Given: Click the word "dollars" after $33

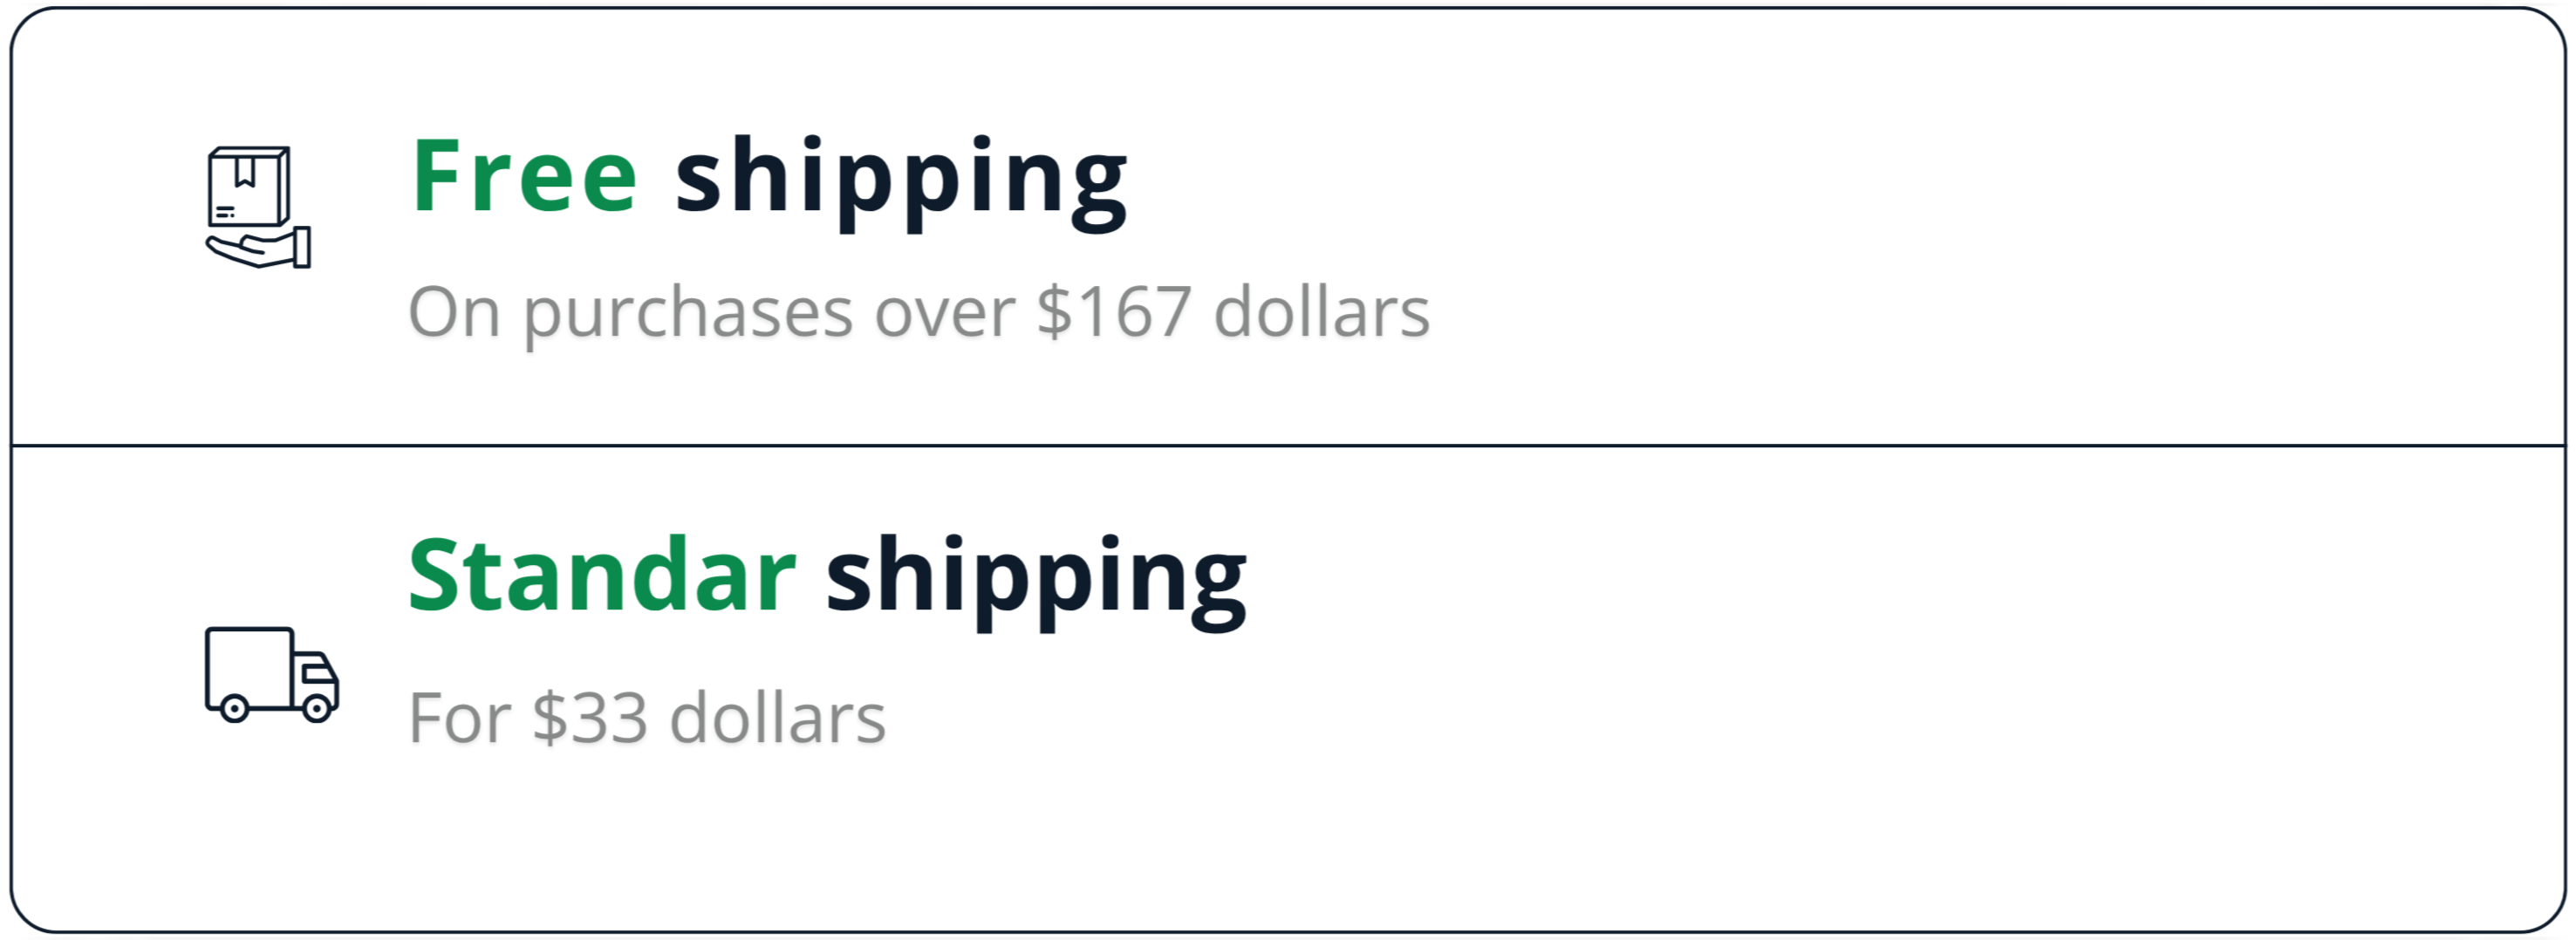Looking at the screenshot, I should pos(777,717).
